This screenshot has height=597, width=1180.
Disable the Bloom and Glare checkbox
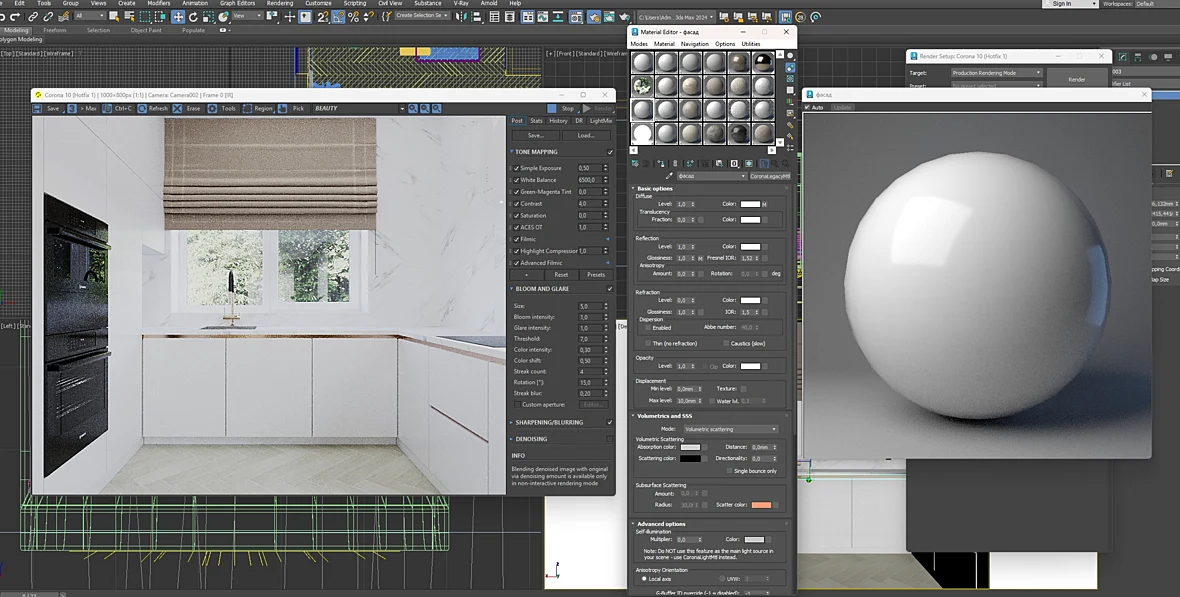pyautogui.click(x=610, y=289)
